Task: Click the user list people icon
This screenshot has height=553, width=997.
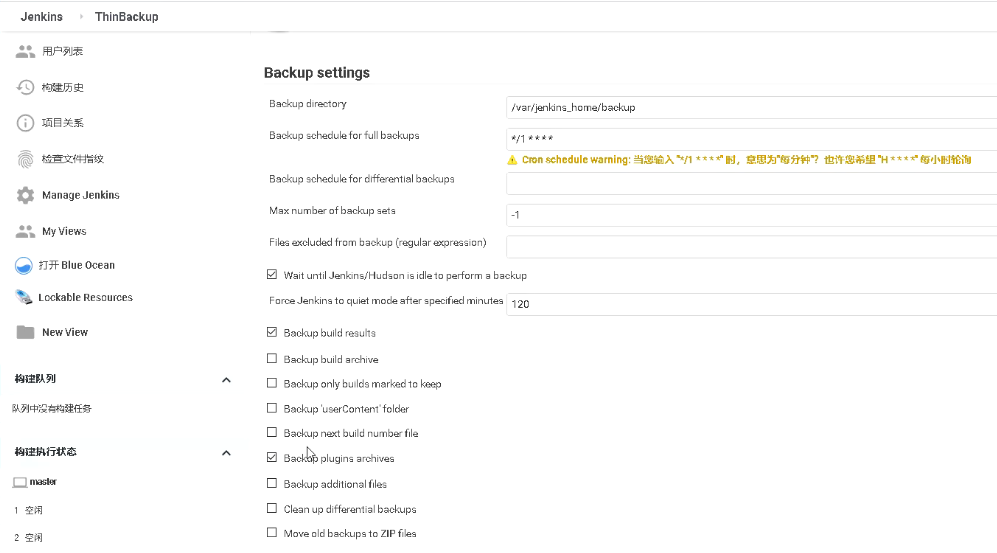Action: coord(26,51)
